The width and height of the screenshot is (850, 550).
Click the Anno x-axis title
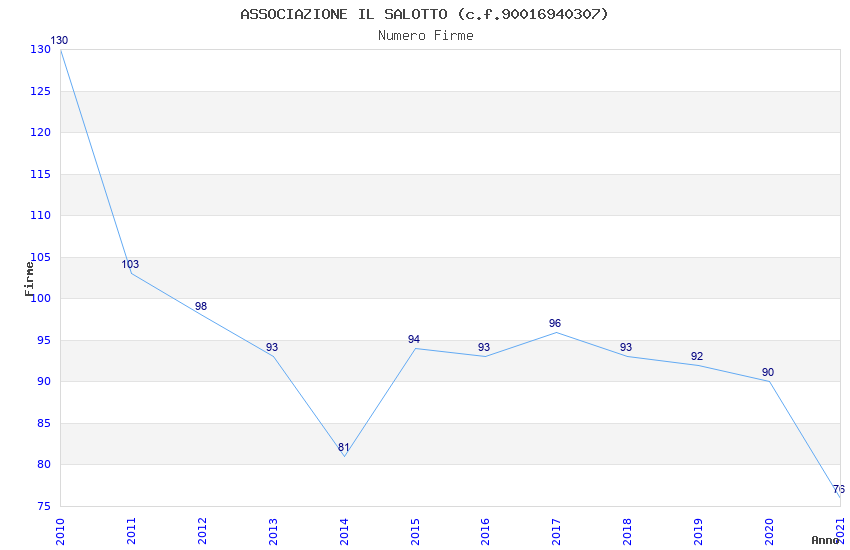pyautogui.click(x=825, y=540)
